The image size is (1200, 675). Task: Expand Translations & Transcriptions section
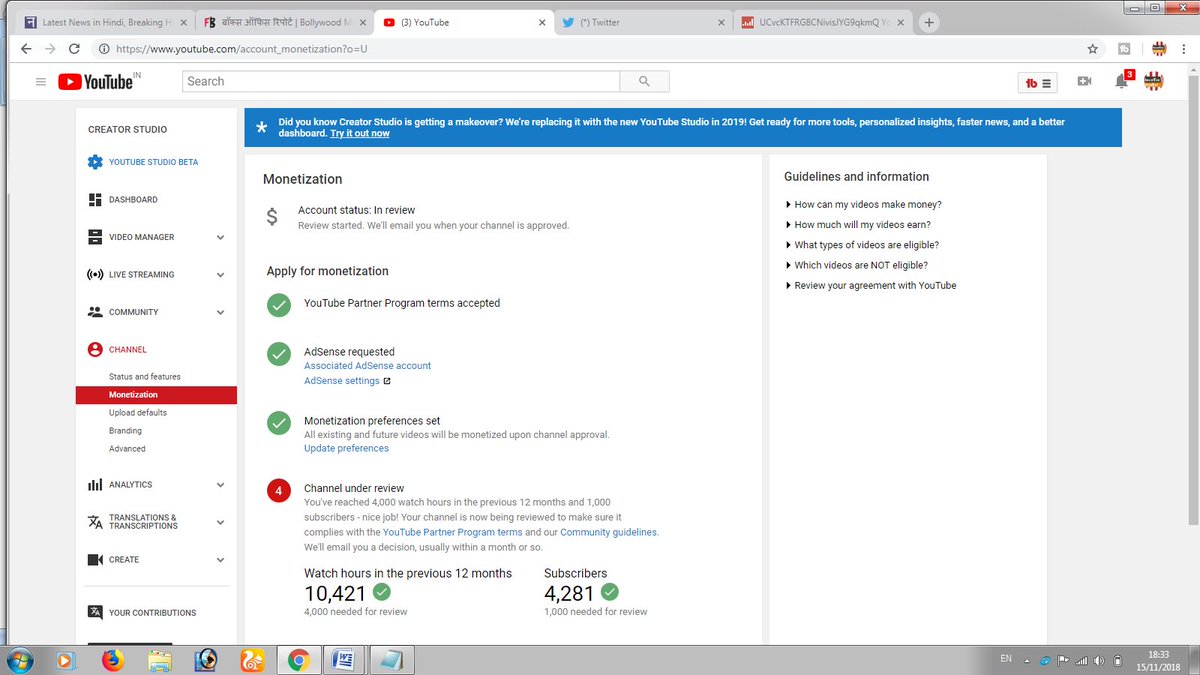[x=220, y=522]
